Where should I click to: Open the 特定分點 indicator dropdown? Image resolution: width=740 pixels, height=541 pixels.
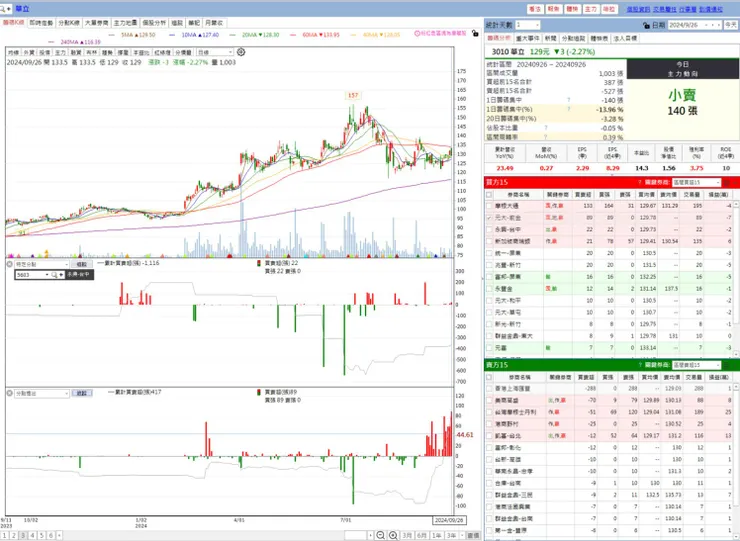[x=42, y=264]
